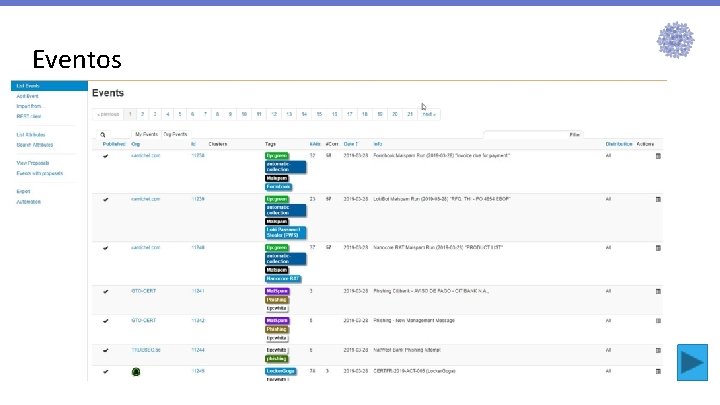Click the round green org logo in LockerGoga row

[x=136, y=372]
